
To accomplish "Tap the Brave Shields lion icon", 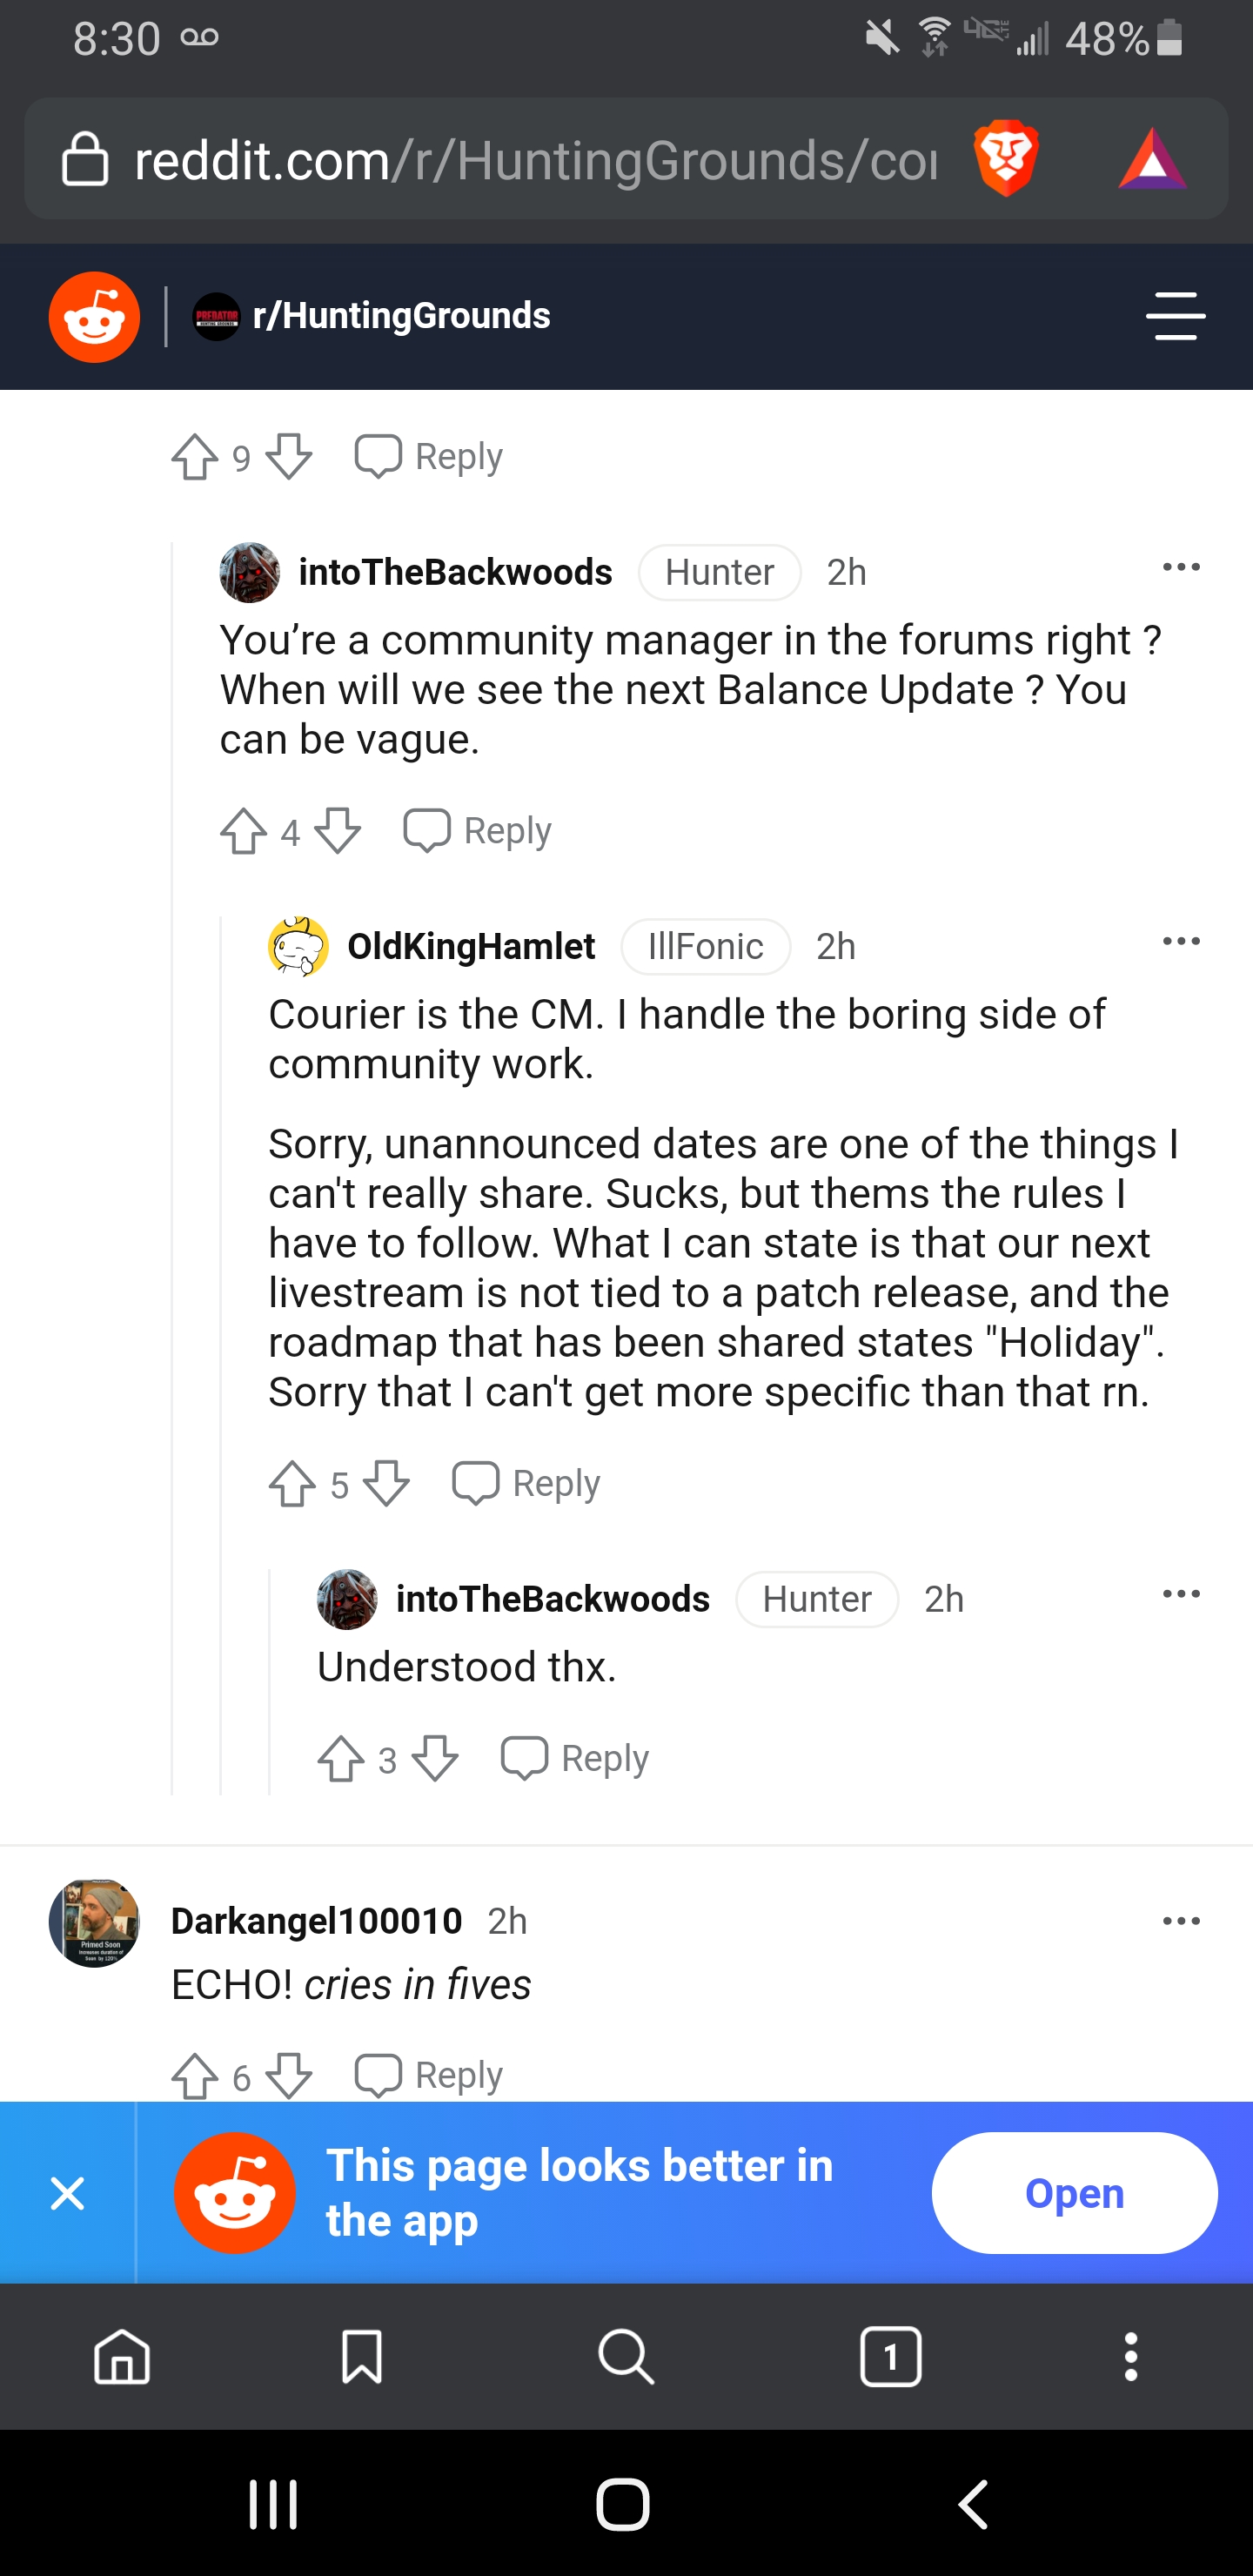I will click(x=1006, y=158).
